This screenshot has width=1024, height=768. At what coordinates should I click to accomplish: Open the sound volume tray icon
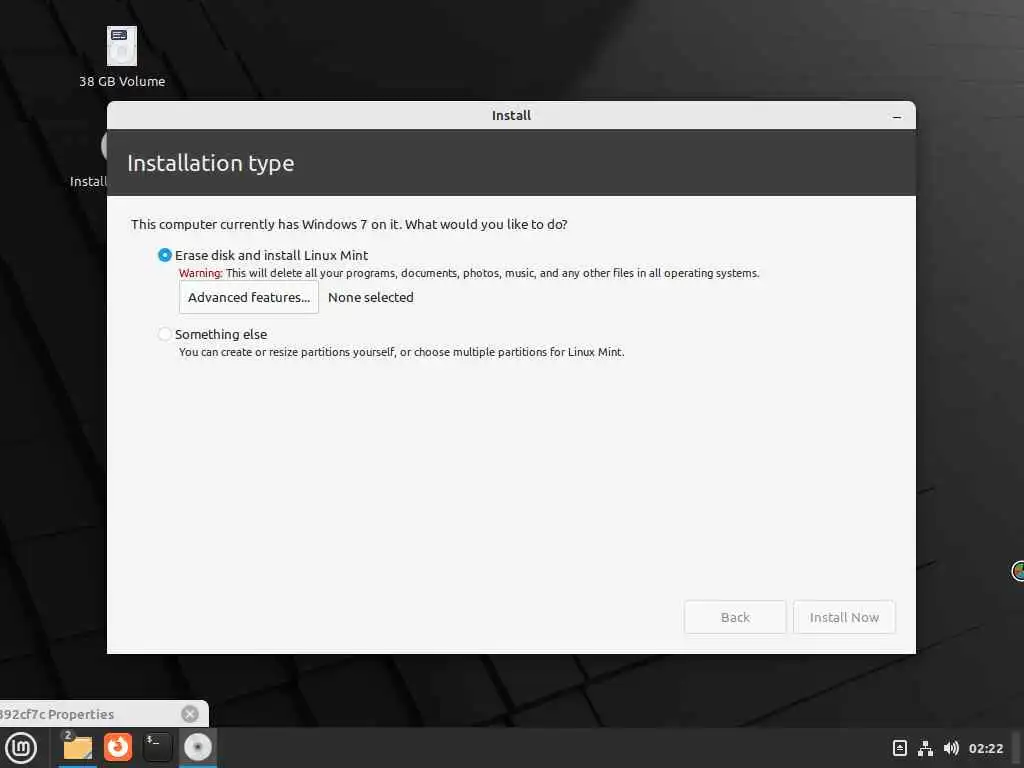point(951,748)
